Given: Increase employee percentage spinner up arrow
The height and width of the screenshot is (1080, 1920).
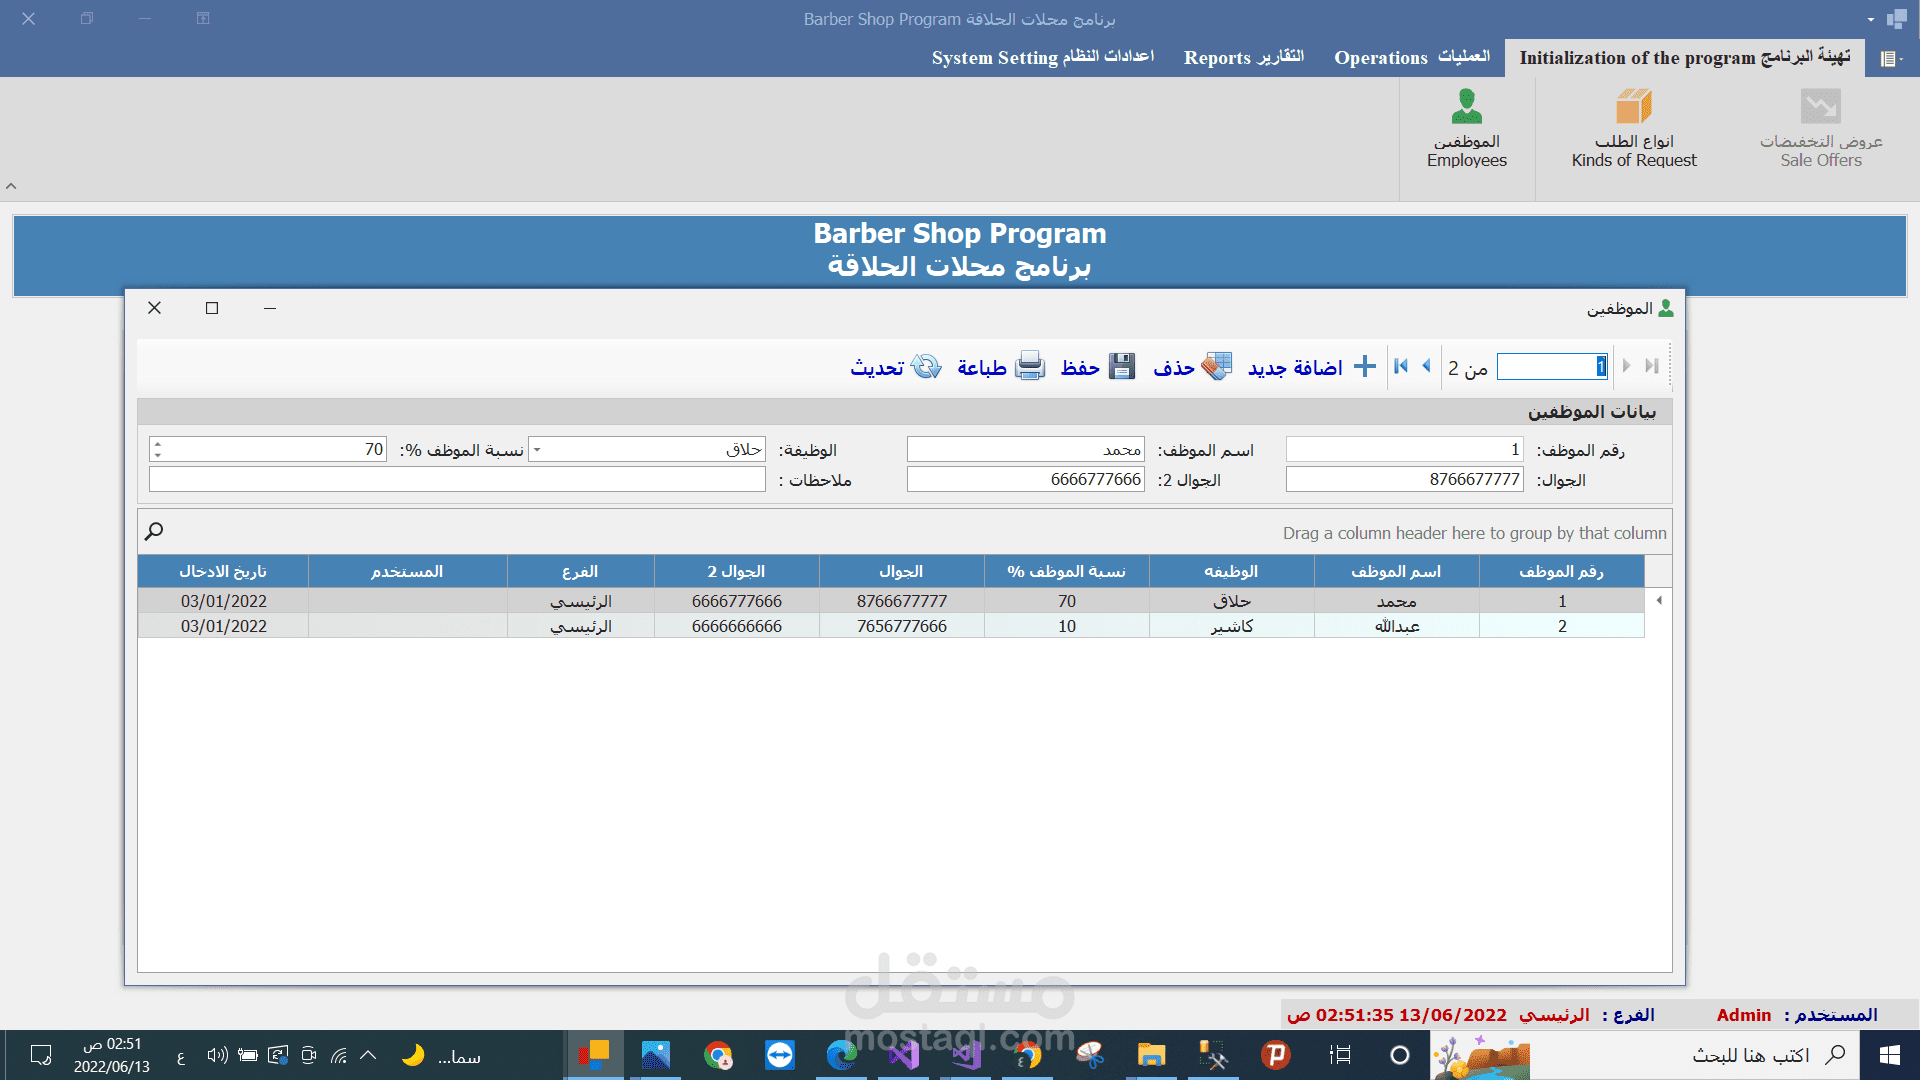Looking at the screenshot, I should click(158, 444).
